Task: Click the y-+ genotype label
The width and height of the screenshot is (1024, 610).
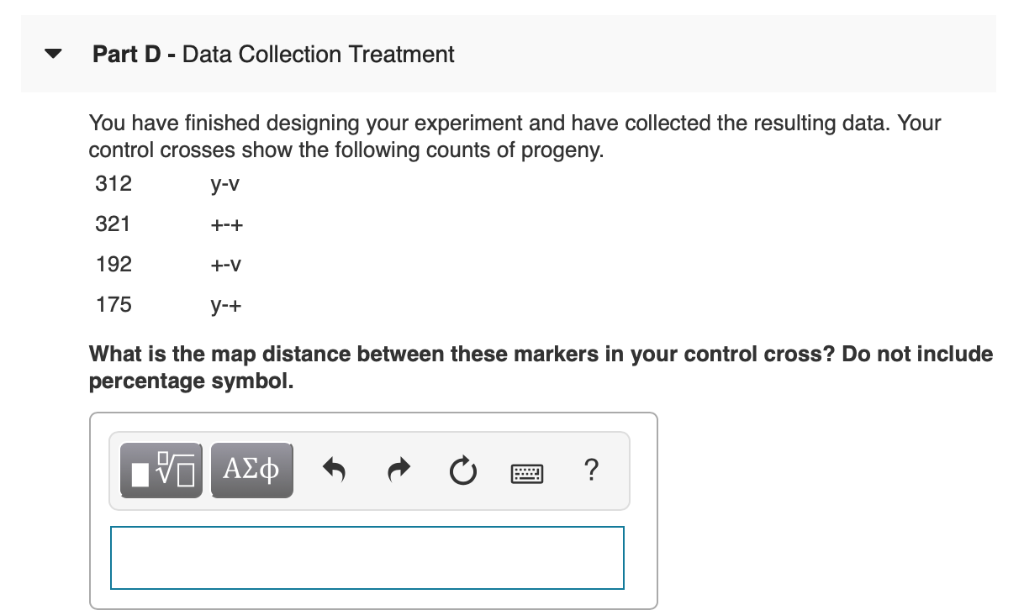Action: (226, 306)
